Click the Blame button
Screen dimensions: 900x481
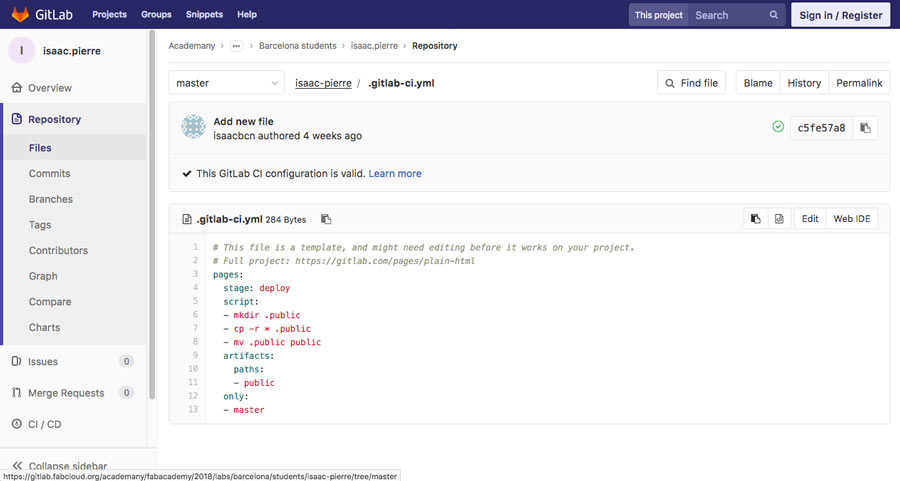[x=758, y=83]
